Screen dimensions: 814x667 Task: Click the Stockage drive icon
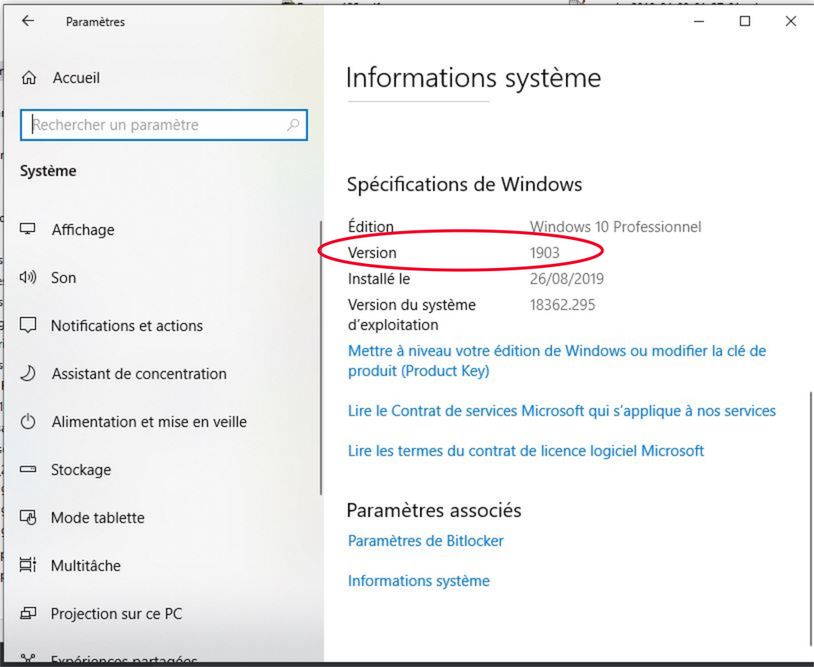click(28, 470)
